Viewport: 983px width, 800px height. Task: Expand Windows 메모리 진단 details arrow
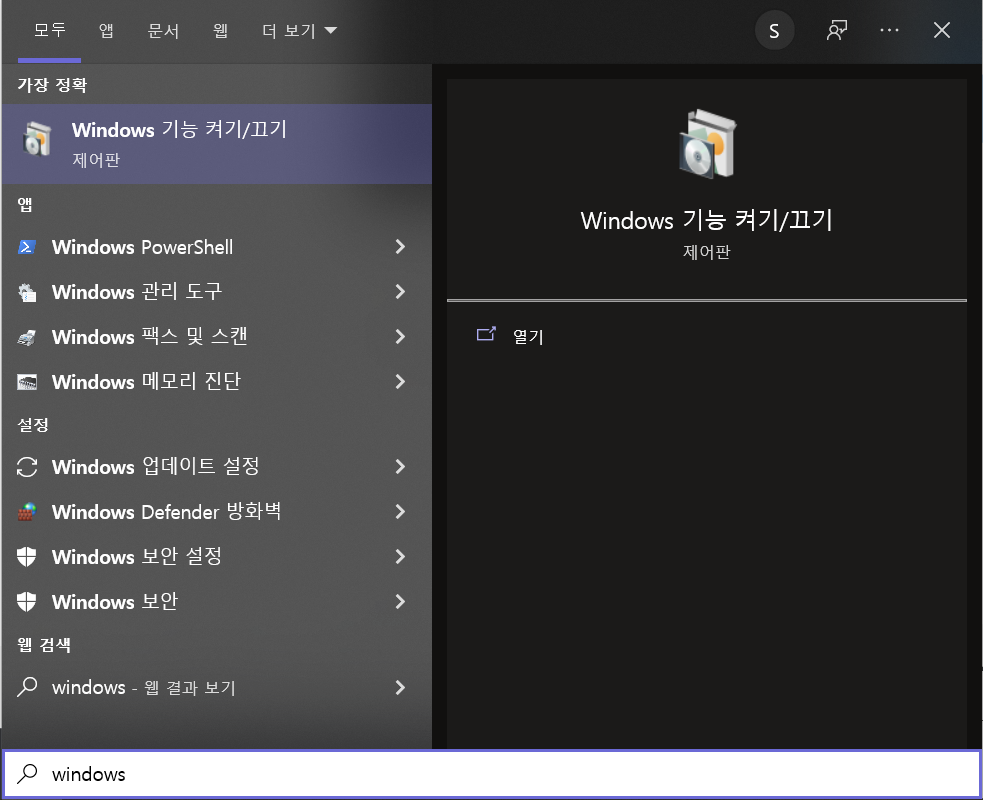click(x=400, y=382)
